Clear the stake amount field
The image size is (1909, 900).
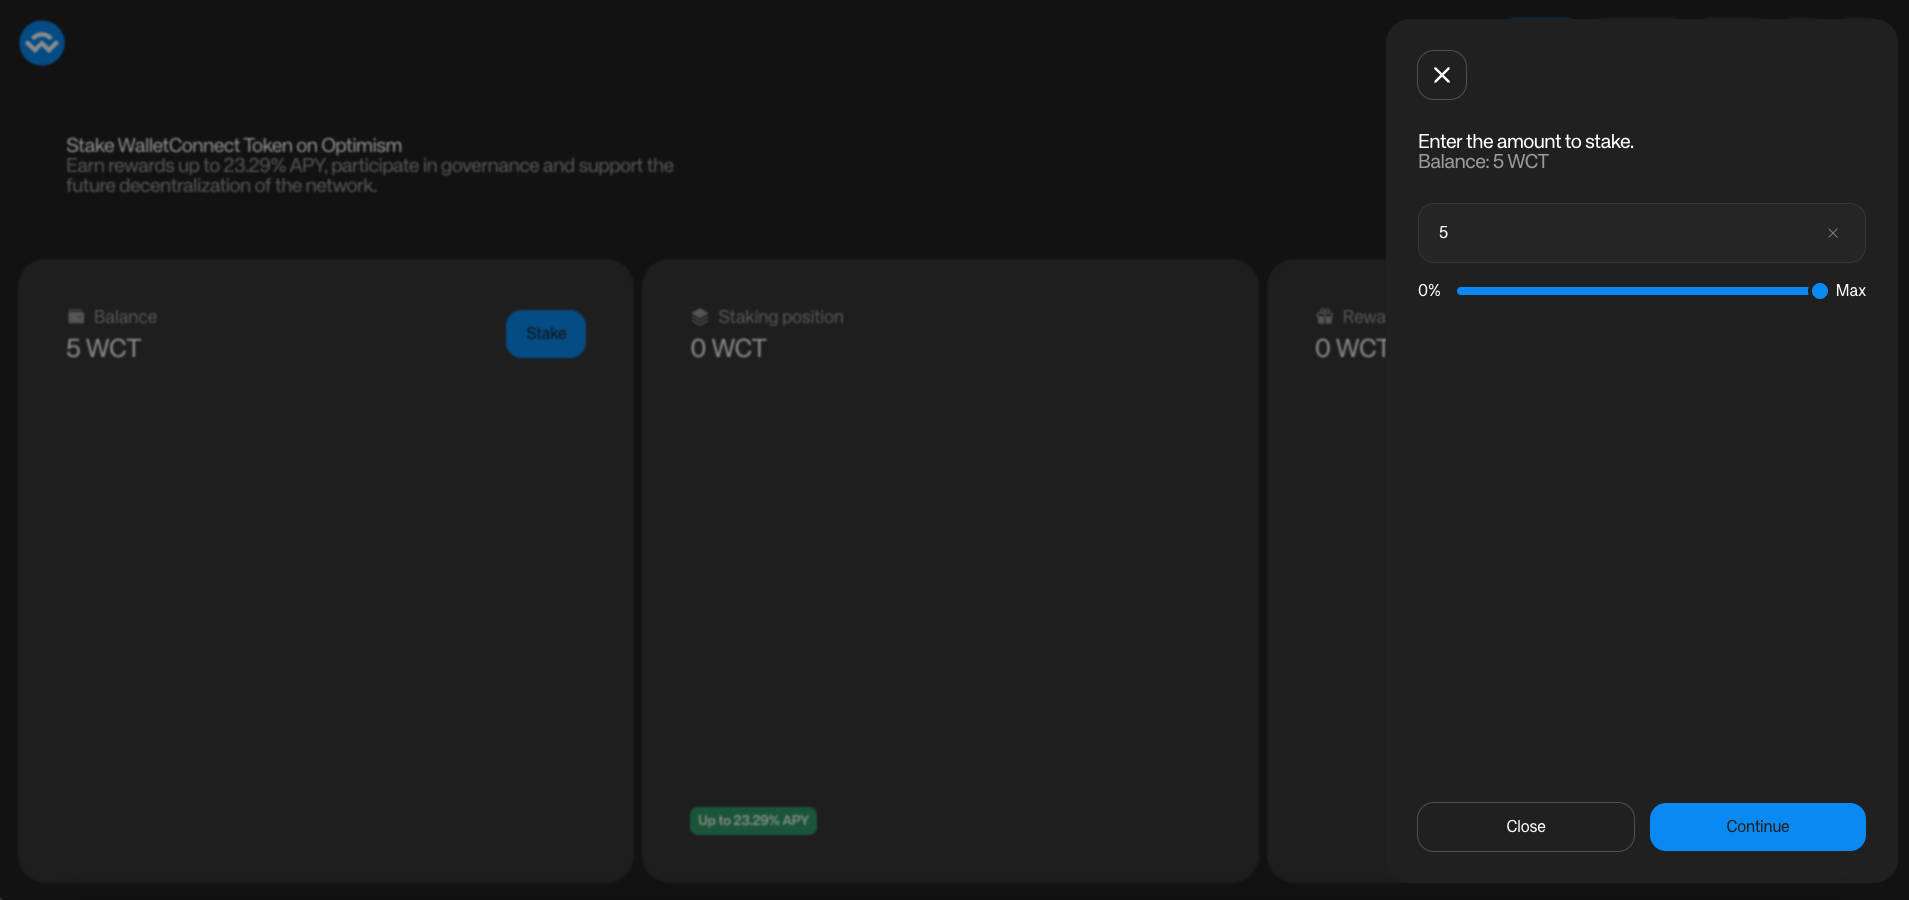point(1832,233)
